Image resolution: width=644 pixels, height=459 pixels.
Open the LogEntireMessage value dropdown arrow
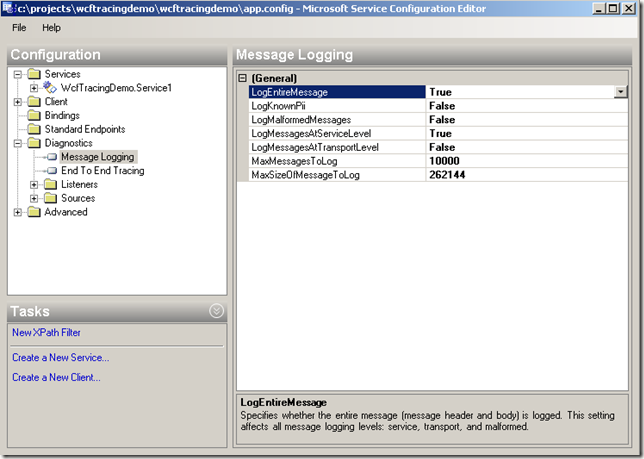tap(621, 92)
